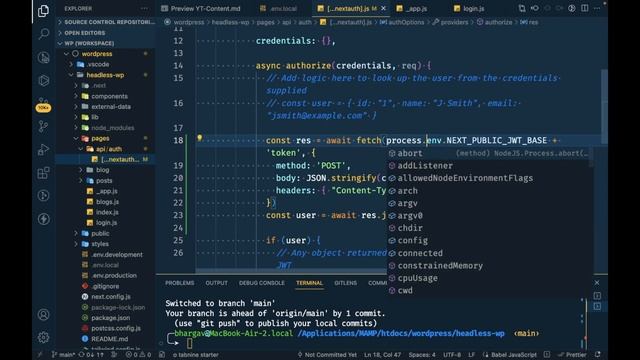Close the [...nextauth].js tab
The image size is (640, 360).
pos(383,8)
